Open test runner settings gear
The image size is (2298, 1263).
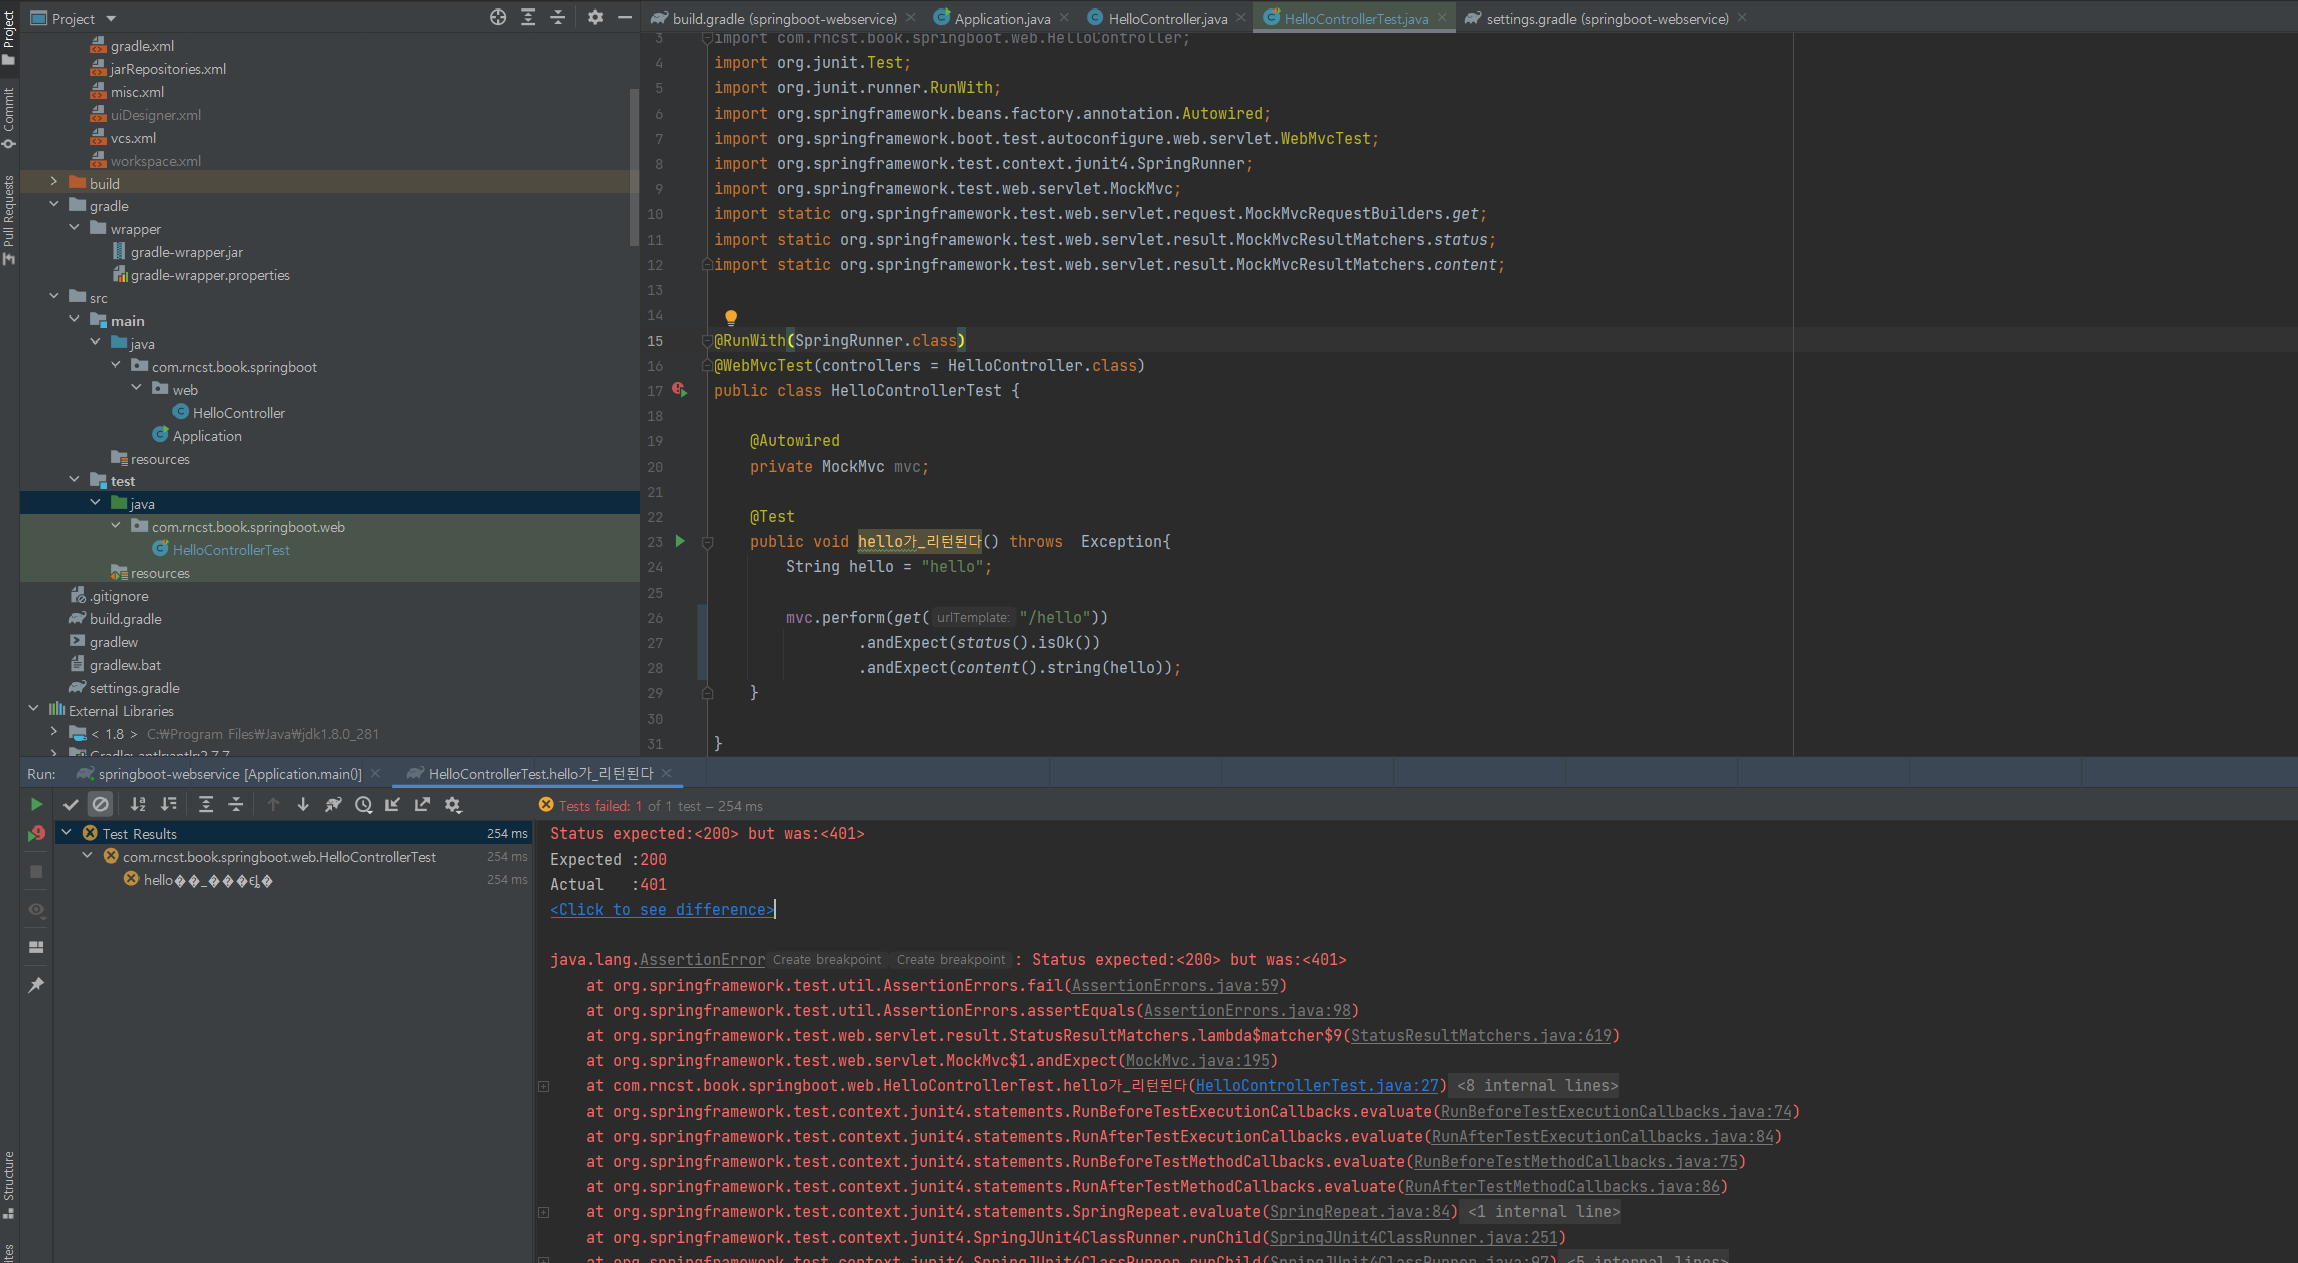[x=453, y=804]
